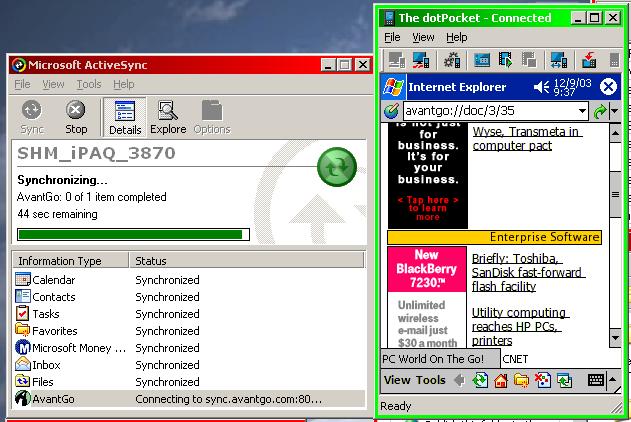Open 'Utility computing reaches HP PCs, printers' link
This screenshot has width=631, height=422.
(x=520, y=326)
